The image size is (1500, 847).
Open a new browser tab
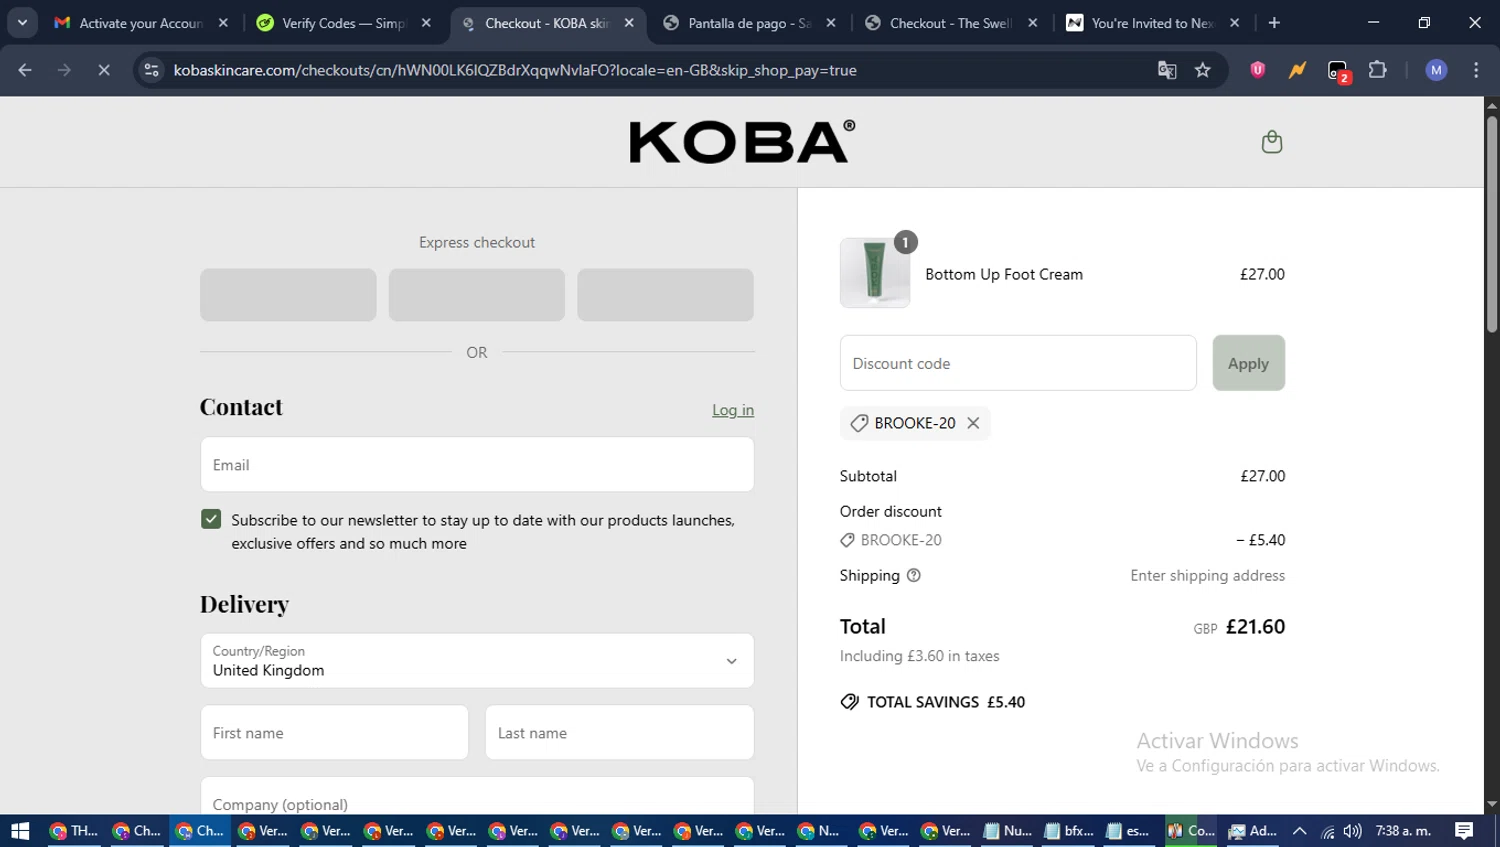[1274, 22]
